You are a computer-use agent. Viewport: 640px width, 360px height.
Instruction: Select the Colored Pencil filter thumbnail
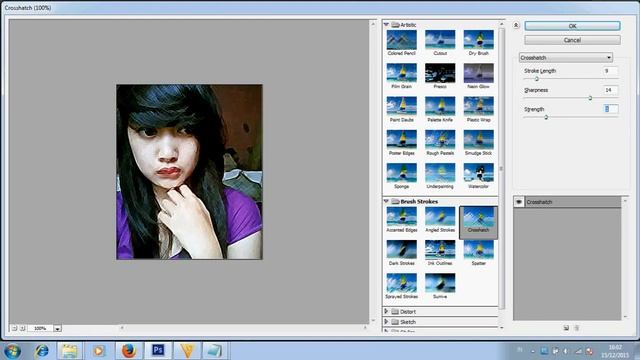(x=402, y=40)
